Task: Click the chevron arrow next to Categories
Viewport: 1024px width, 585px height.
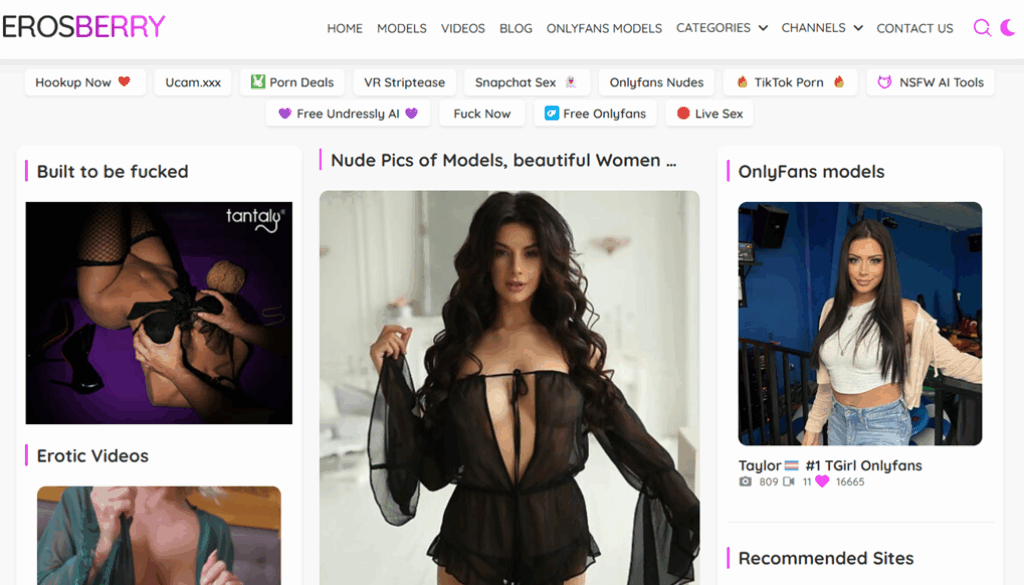Action: [x=763, y=29]
